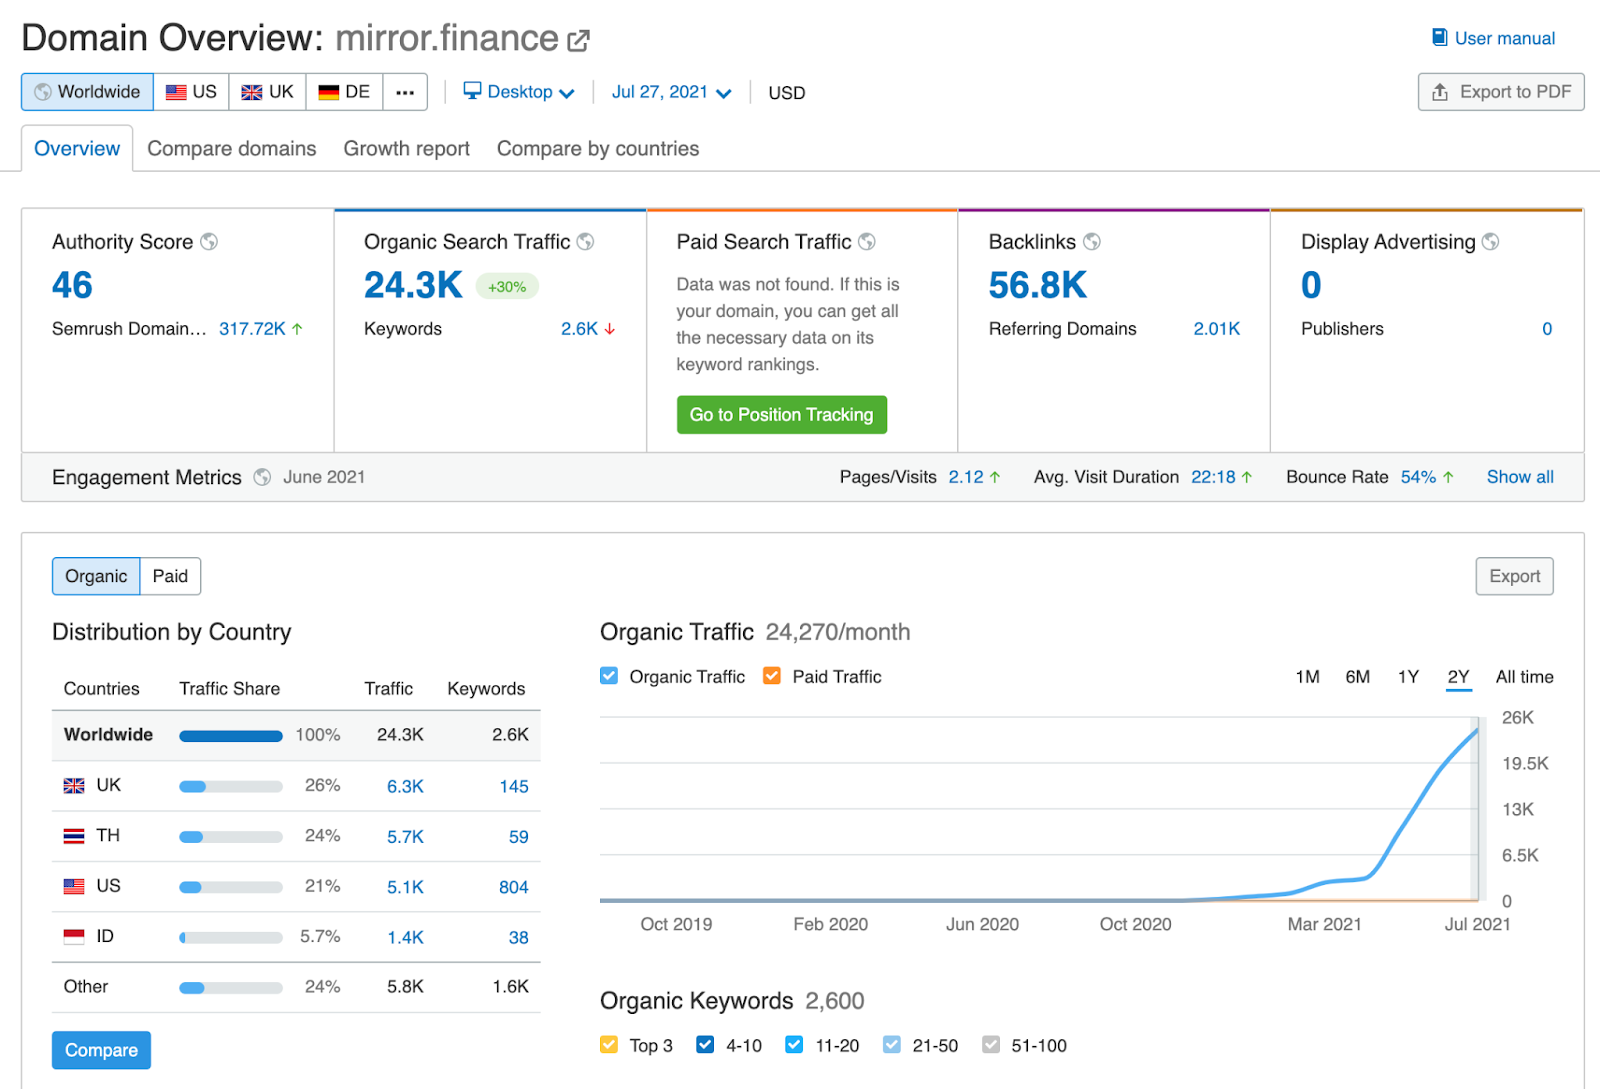
Task: Click up arrow next to Semrush Domain rank
Action: 297,329
